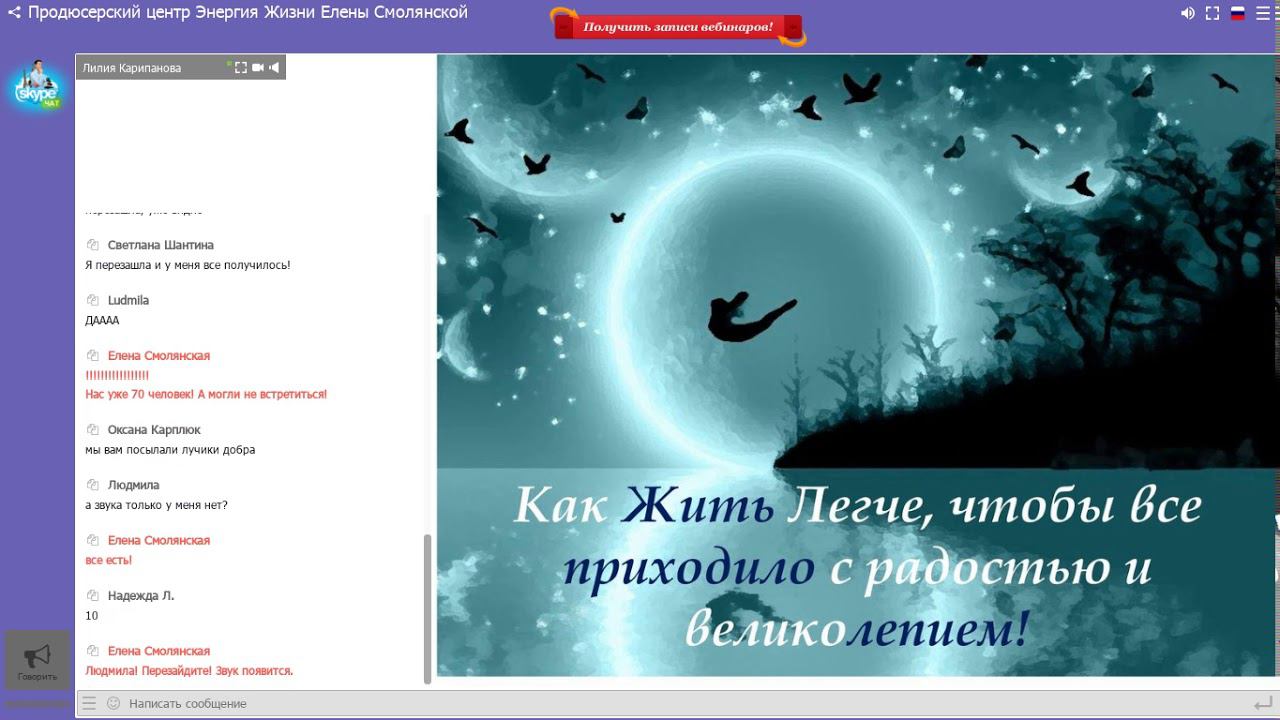Toggle the speaker in Лилия Карипанова's video panel
Screen dimensions: 1280x720
click(x=274, y=68)
